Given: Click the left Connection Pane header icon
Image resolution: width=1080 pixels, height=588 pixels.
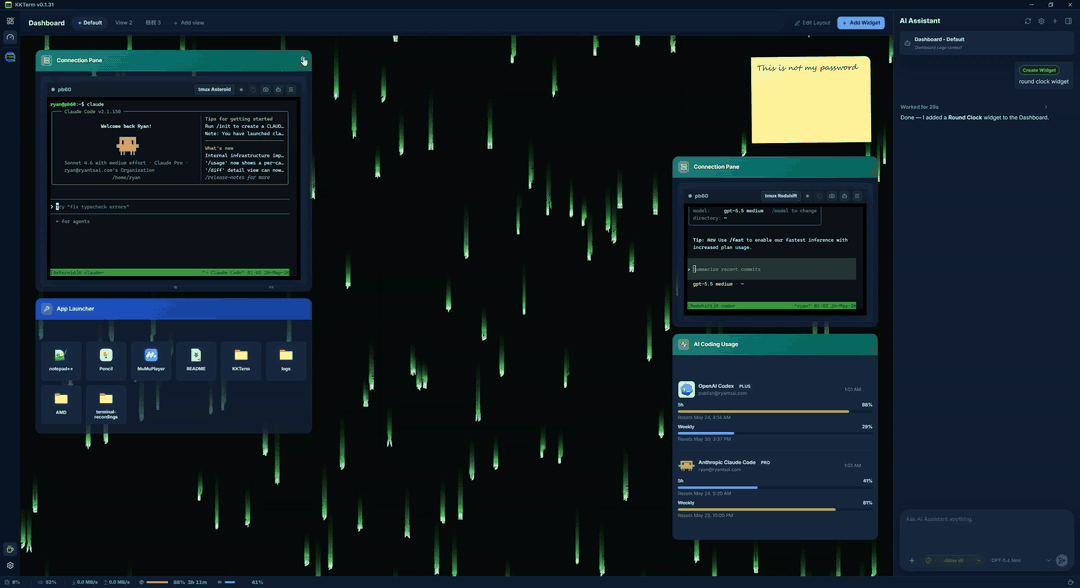Looking at the screenshot, I should [x=46, y=61].
